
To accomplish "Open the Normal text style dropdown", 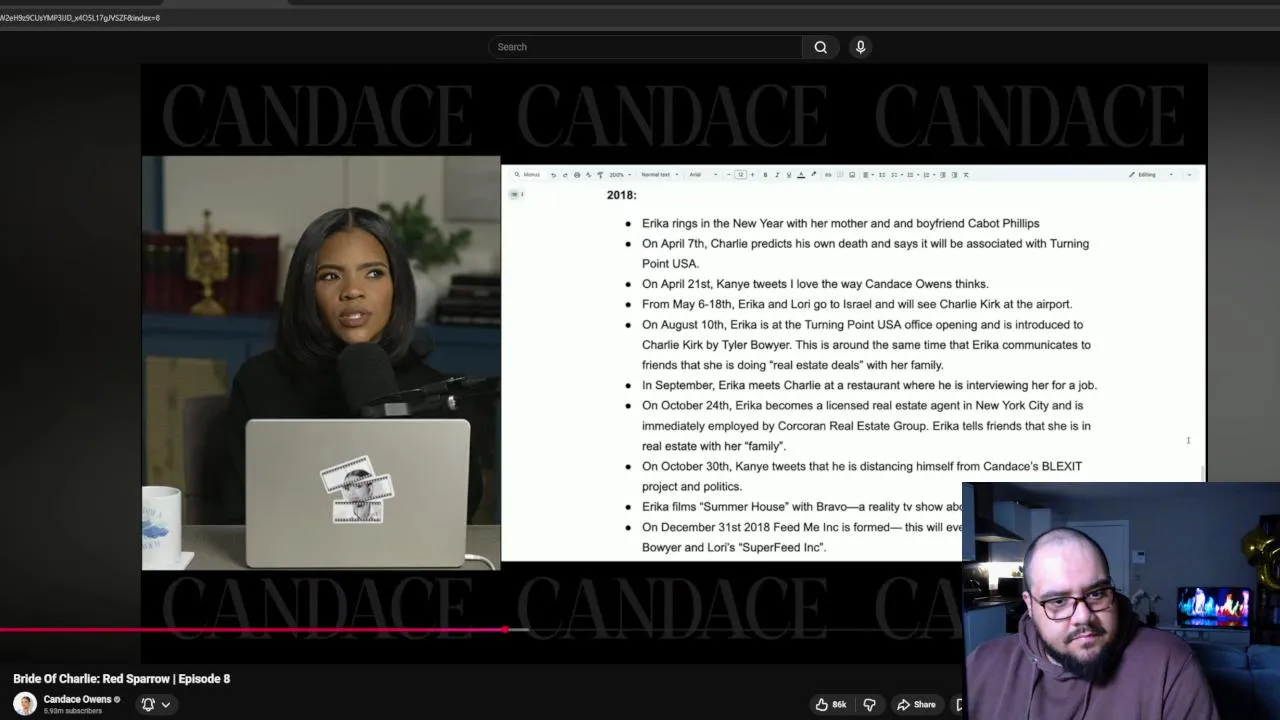I will click(659, 175).
